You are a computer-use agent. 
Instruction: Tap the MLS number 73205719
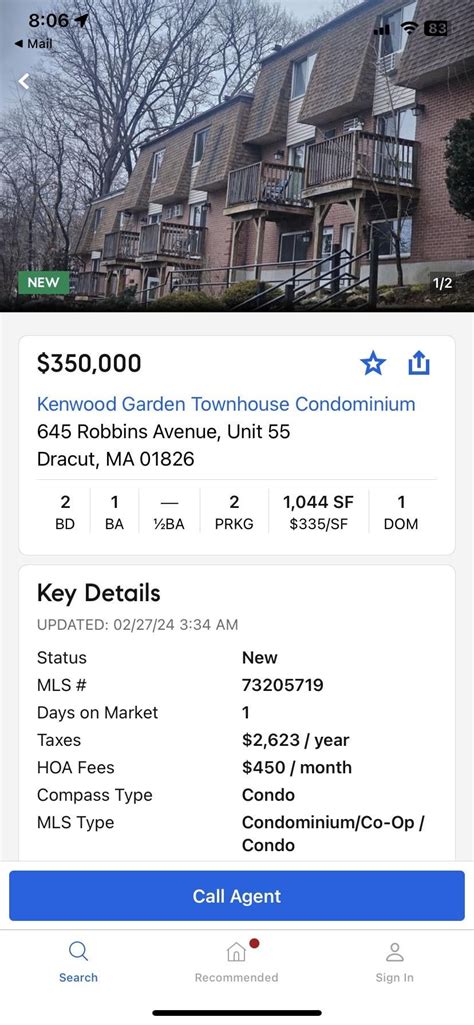pyautogui.click(x=282, y=685)
